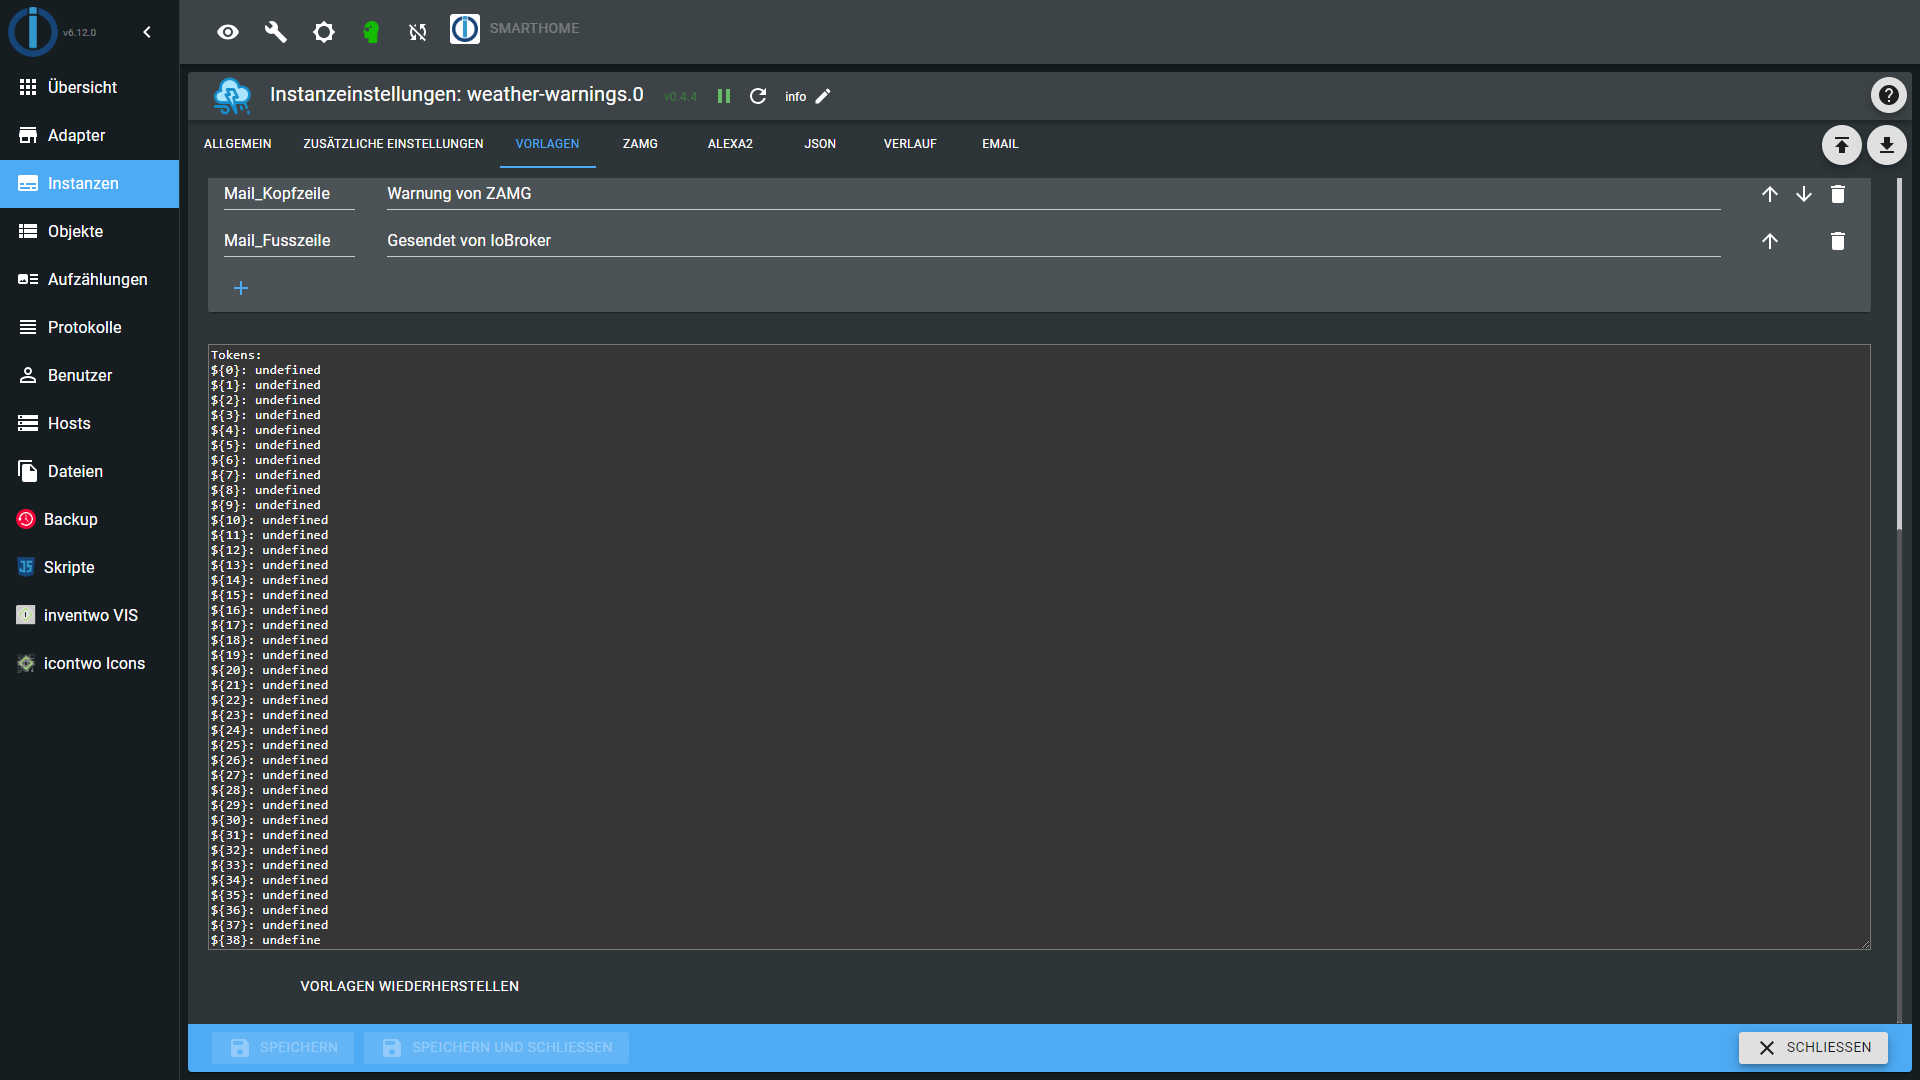Open Backup adapter page
The image size is (1920, 1080).
click(x=89, y=520)
